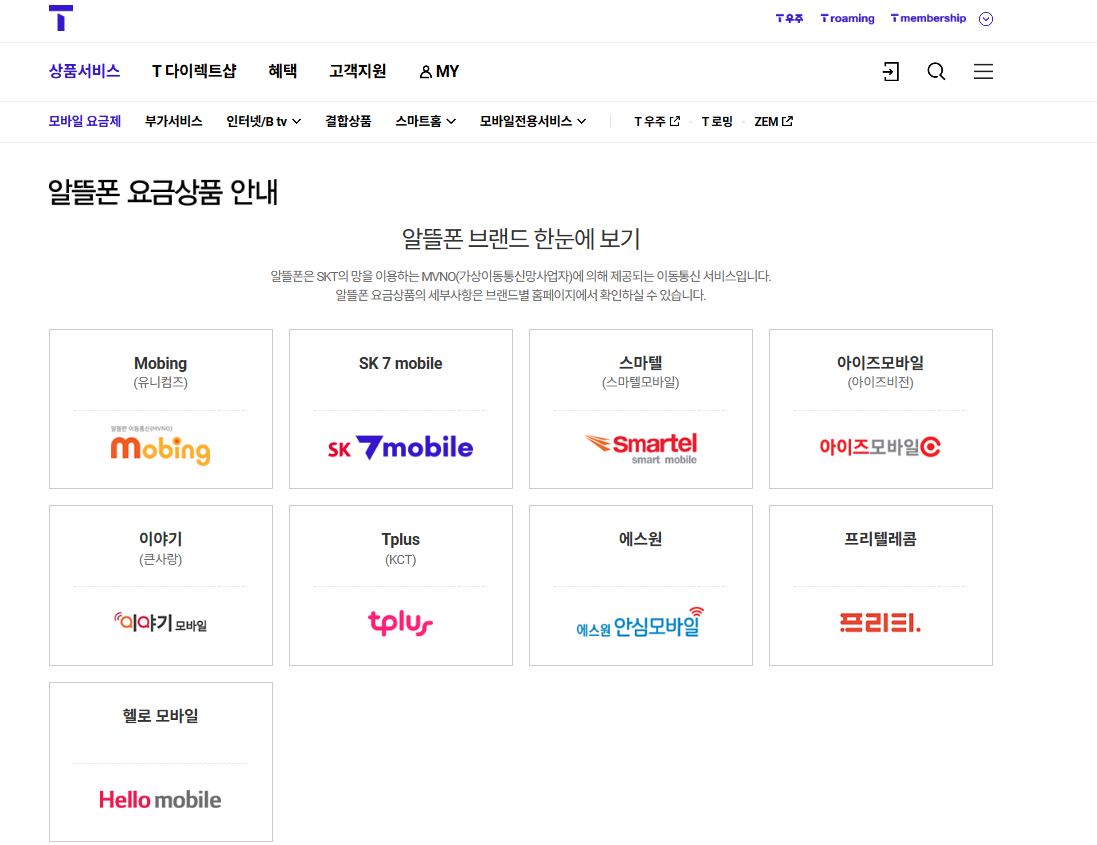This screenshot has height=845, width=1097.
Task: Click the Mobing brand logo
Action: point(160,445)
